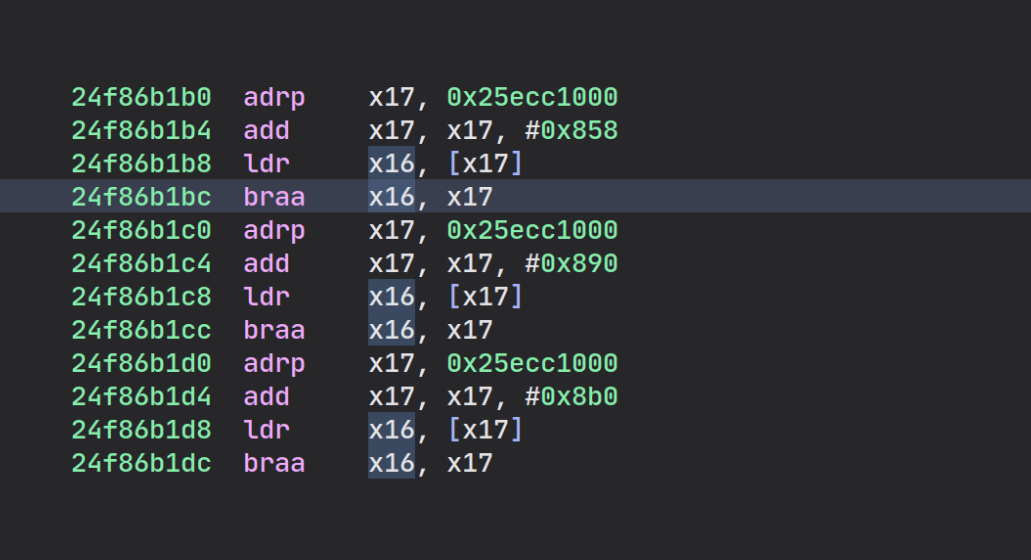Click address 24f86b1c0
The width and height of the screenshot is (1031, 560).
[141, 230]
